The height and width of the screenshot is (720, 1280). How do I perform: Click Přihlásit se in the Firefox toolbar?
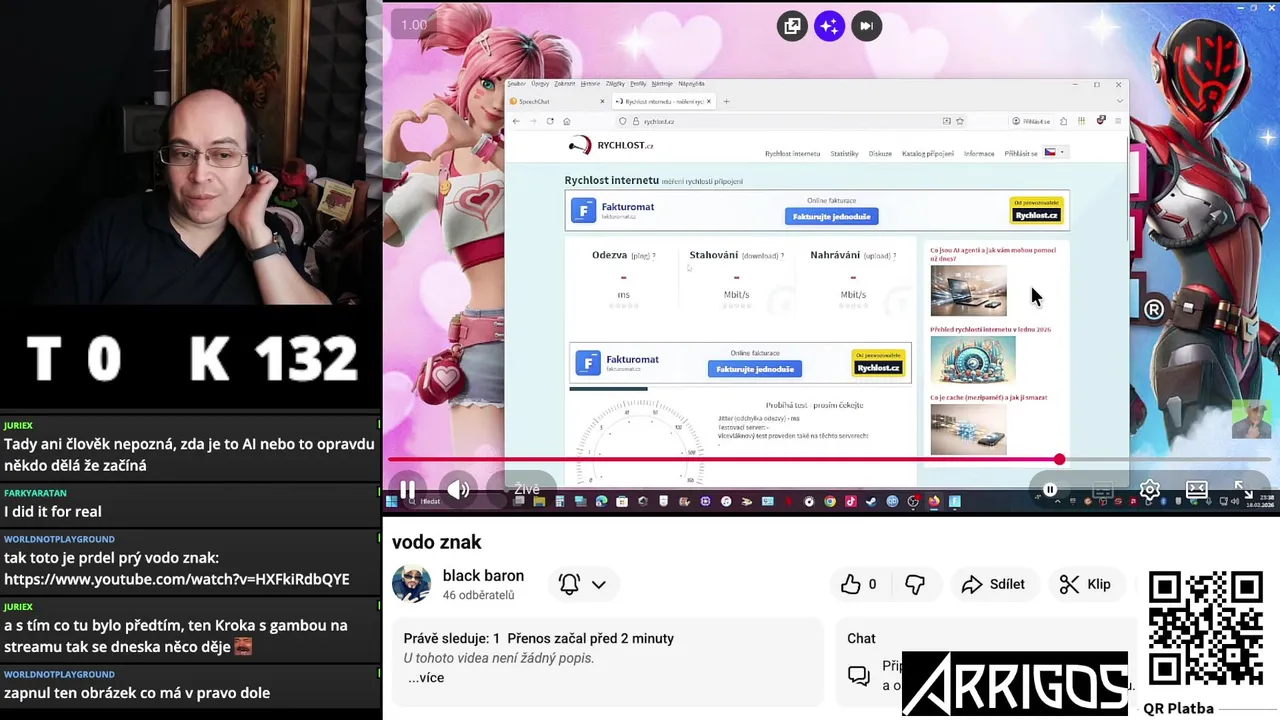pos(1031,121)
